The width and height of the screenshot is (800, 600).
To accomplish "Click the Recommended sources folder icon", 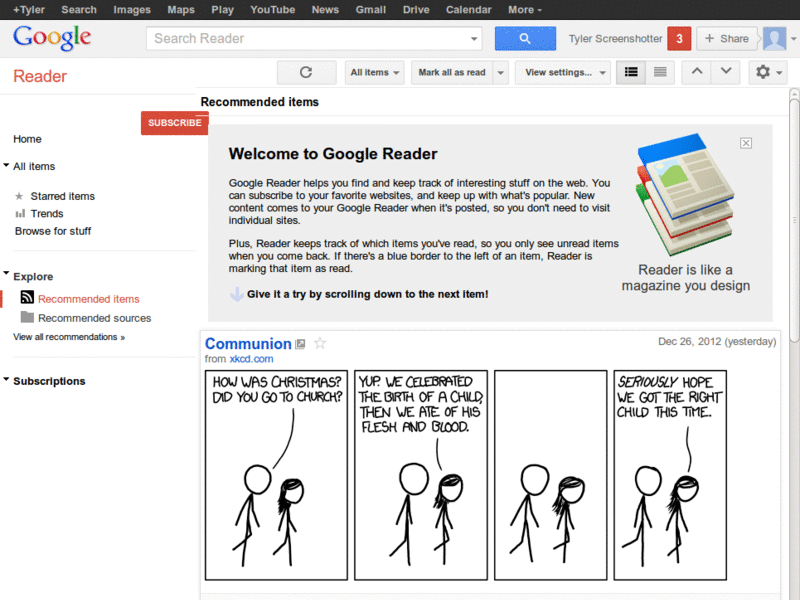I will click(27, 317).
